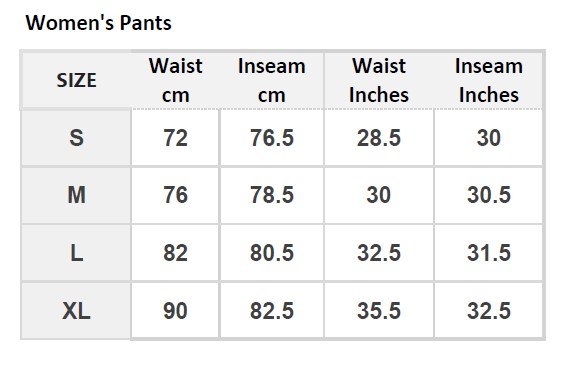Click the 82.5 inseam cm cell
The height and width of the screenshot is (365, 563).
tap(272, 310)
